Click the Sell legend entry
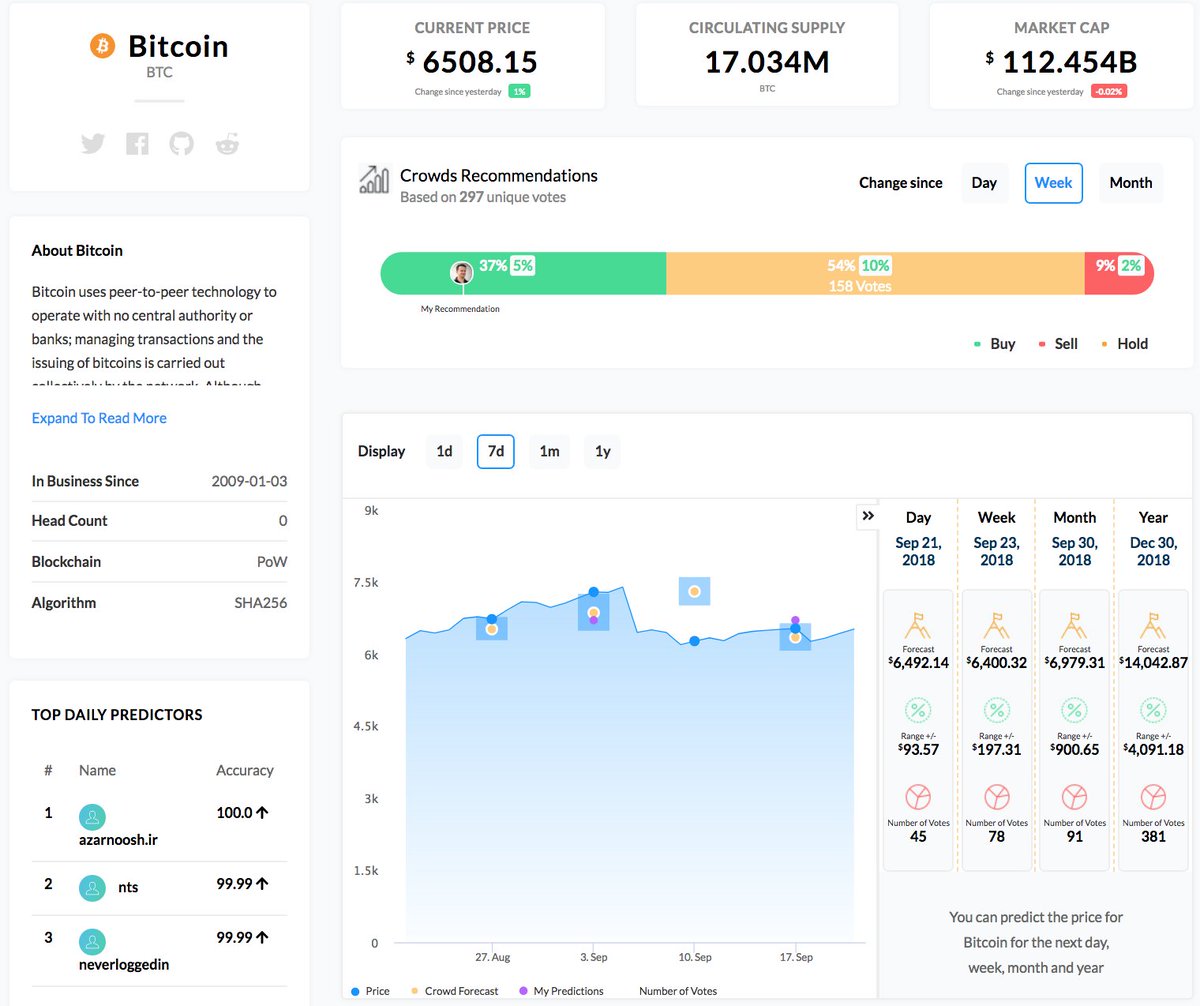This screenshot has height=1006, width=1200. 1058,343
